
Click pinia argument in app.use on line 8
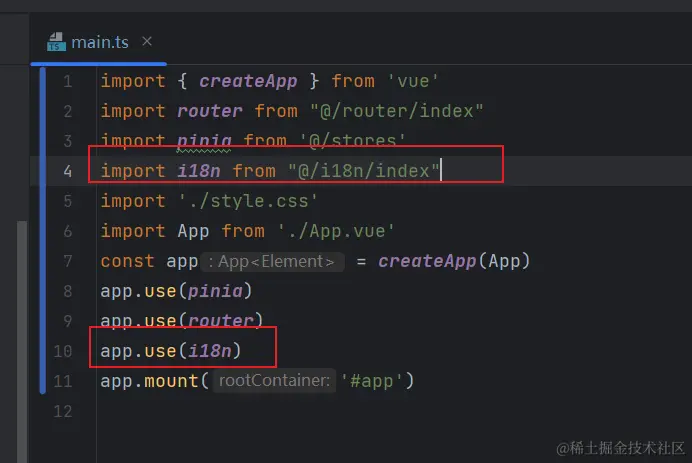(x=215, y=291)
